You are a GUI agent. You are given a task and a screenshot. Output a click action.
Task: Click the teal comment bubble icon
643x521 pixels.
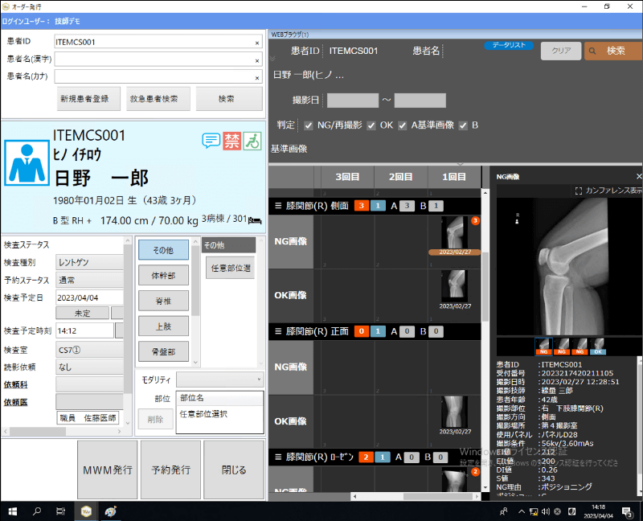point(211,140)
